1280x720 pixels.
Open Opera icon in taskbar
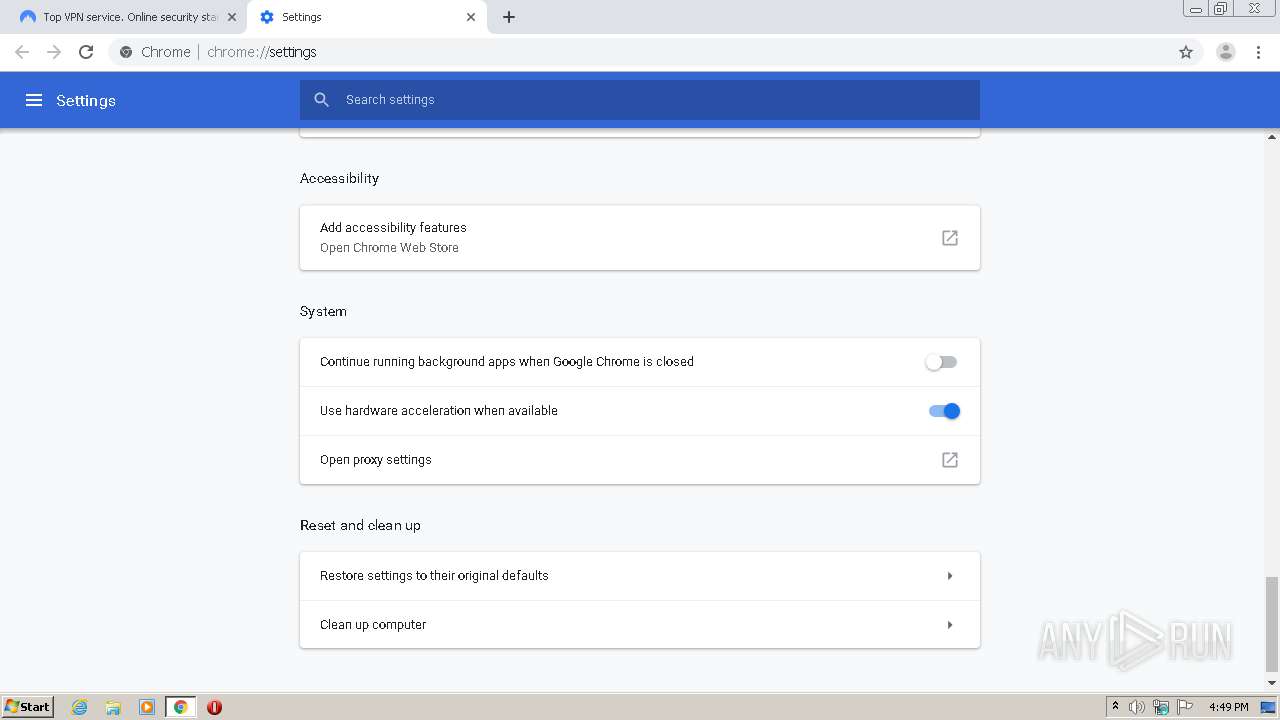point(214,707)
